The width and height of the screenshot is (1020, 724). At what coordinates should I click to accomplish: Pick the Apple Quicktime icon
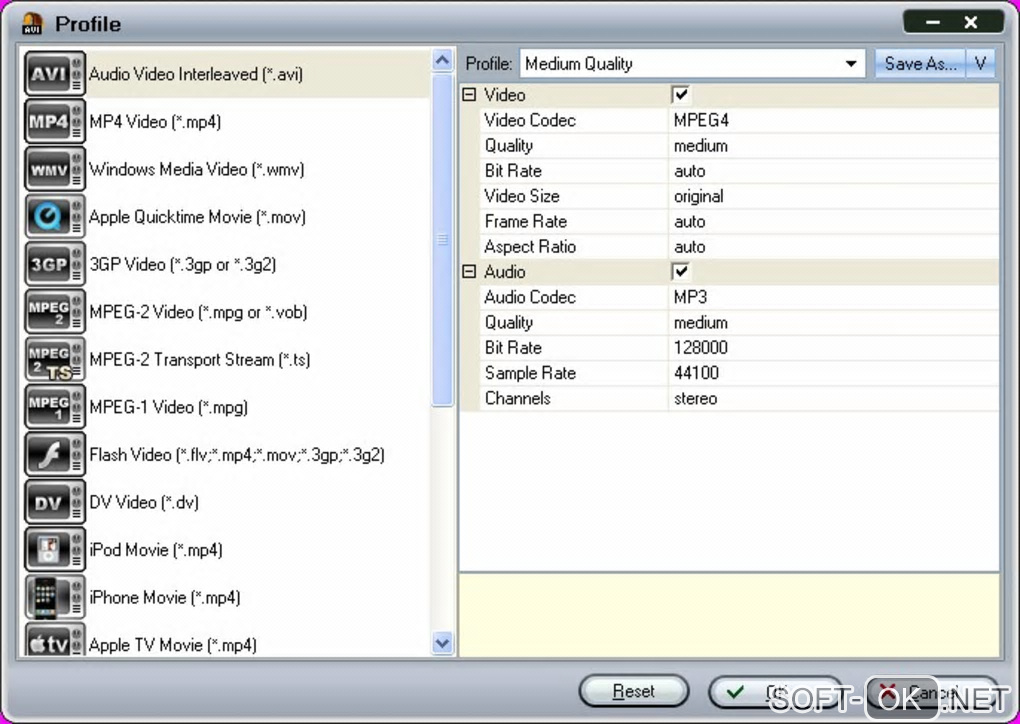[55, 217]
